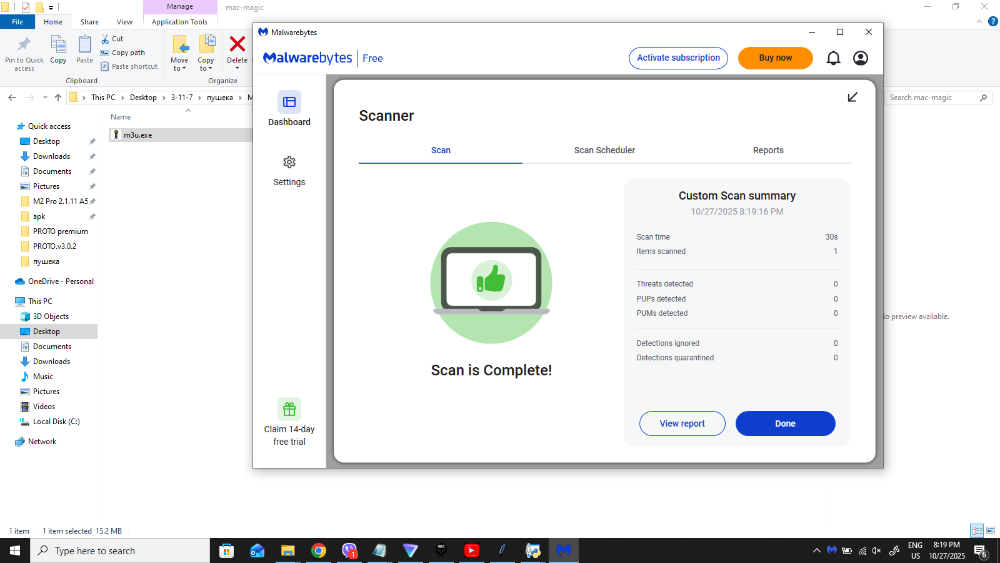Screen dimensions: 1000x563
Task: Open the Malwarebytes Dashboard sidebar icon
Action: coord(289,102)
